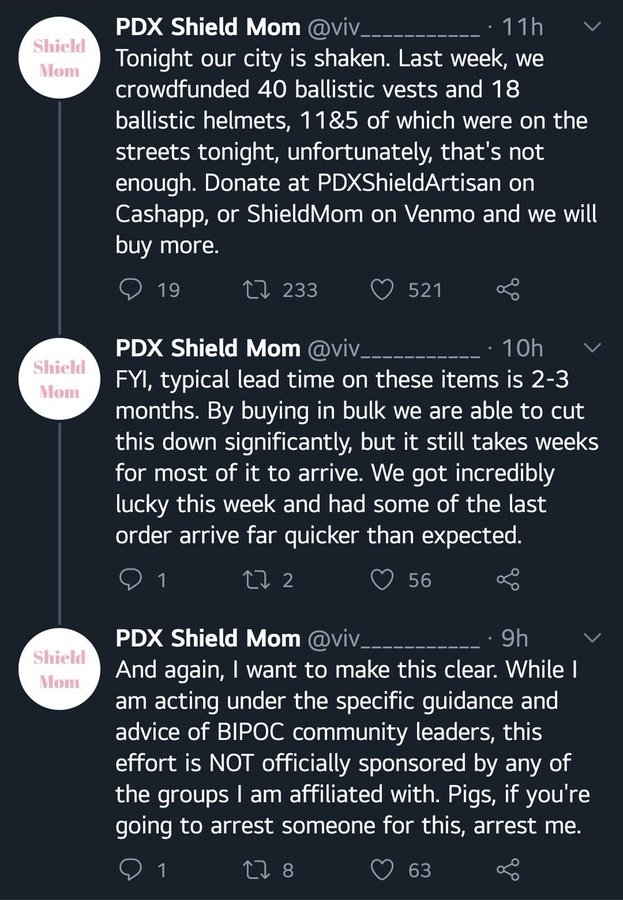Viewport: 623px width, 900px height.
Task: Open the chevron menu on the 9h tweet
Action: 592,638
